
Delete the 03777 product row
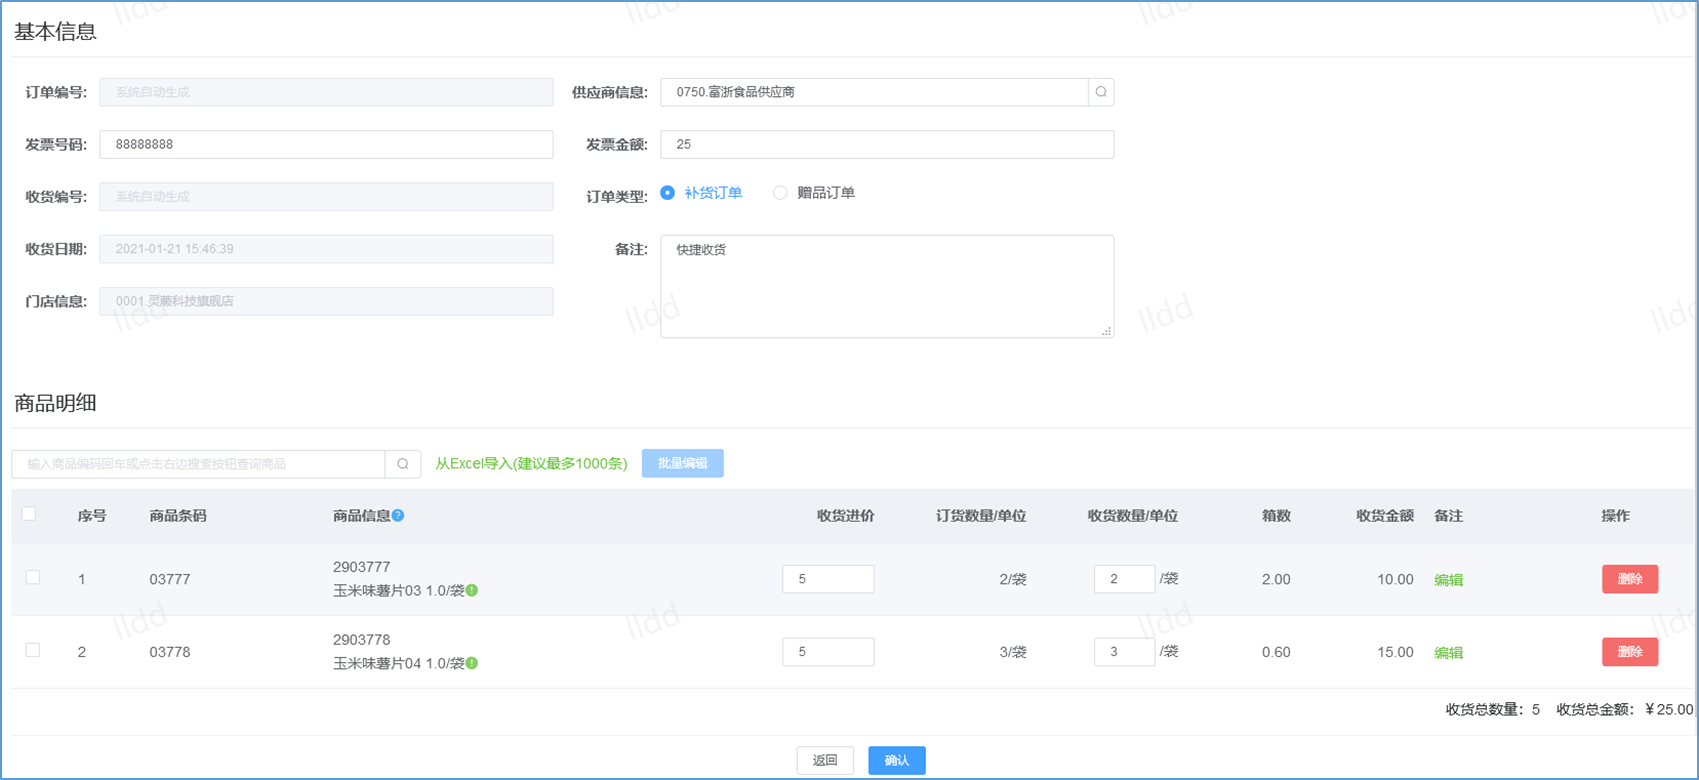click(1629, 579)
